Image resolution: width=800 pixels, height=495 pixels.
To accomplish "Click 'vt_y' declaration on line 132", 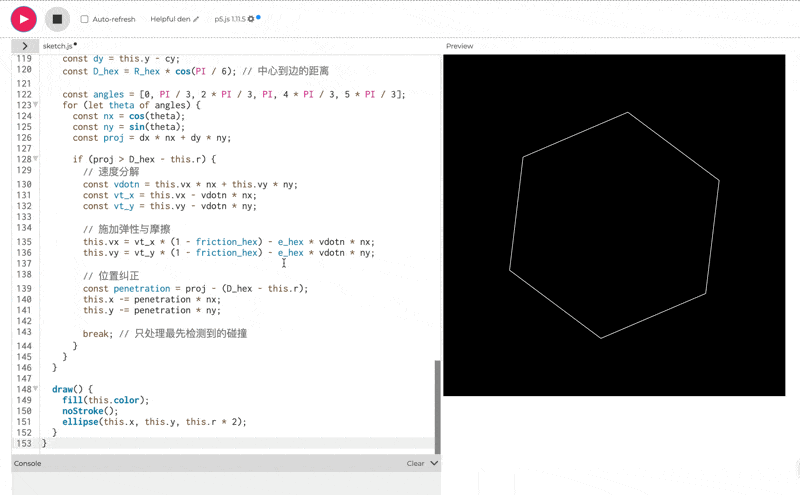I will [x=123, y=206].
